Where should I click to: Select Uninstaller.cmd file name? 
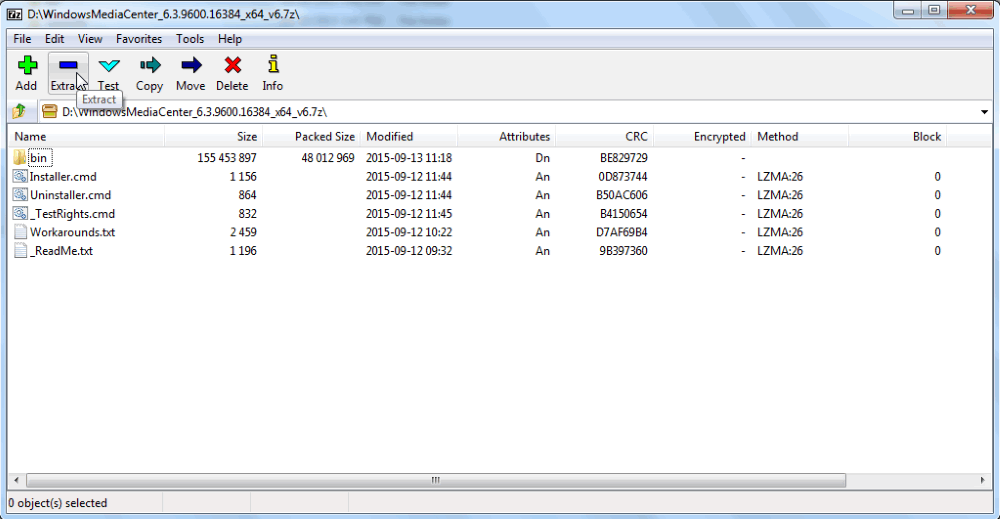coord(70,195)
